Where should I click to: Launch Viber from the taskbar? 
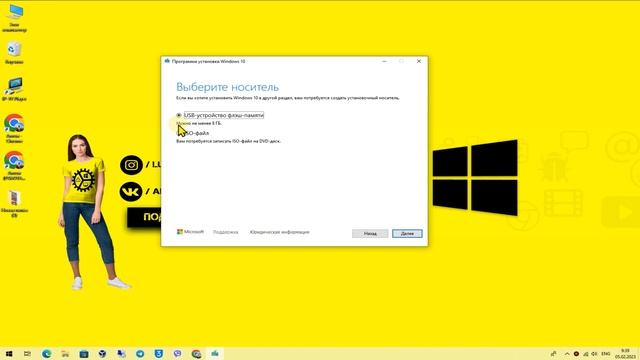[178, 354]
